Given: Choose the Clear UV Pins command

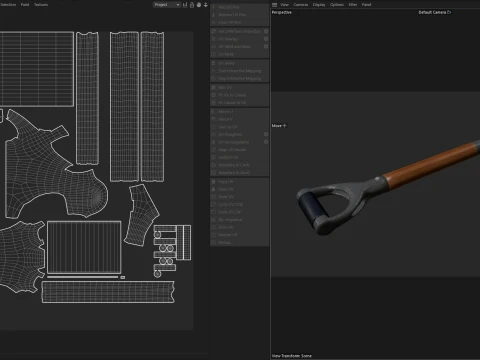Looking at the screenshot, I should point(240,22).
